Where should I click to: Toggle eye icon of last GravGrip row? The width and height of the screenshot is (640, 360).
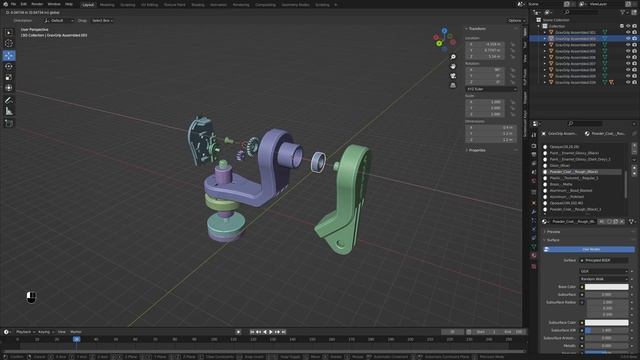click(628, 82)
